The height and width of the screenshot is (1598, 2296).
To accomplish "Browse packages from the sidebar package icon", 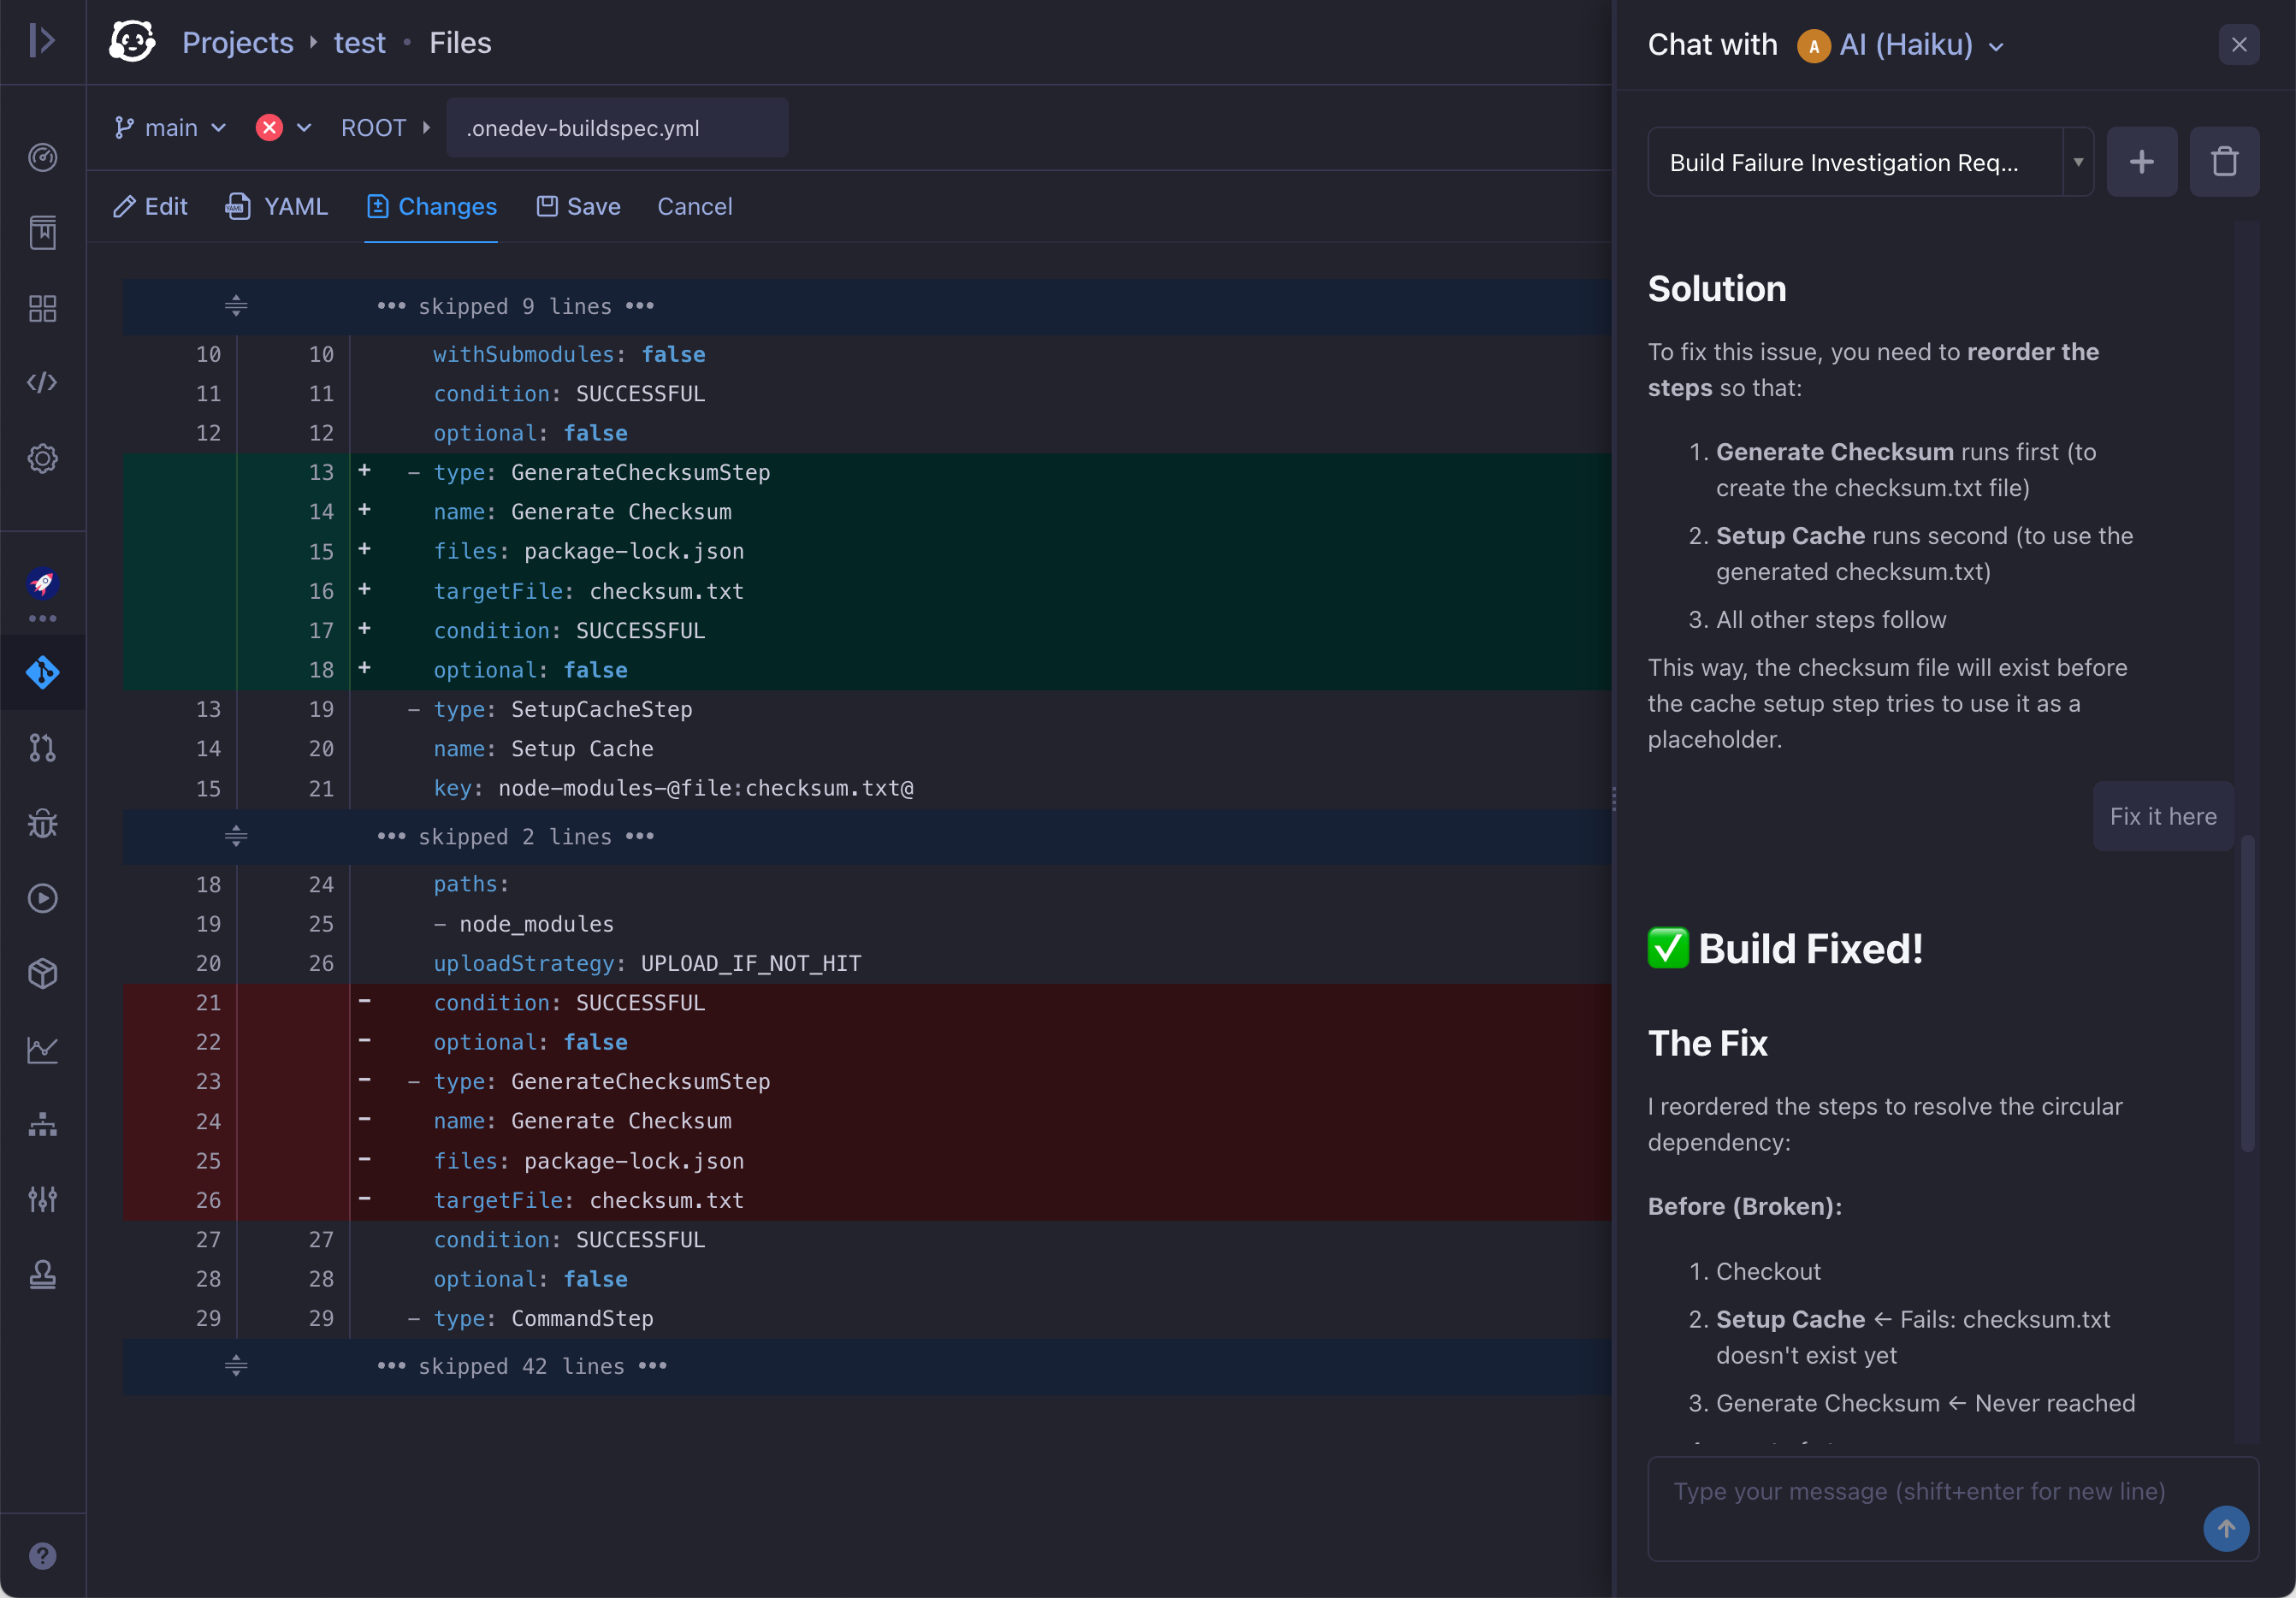I will [42, 973].
